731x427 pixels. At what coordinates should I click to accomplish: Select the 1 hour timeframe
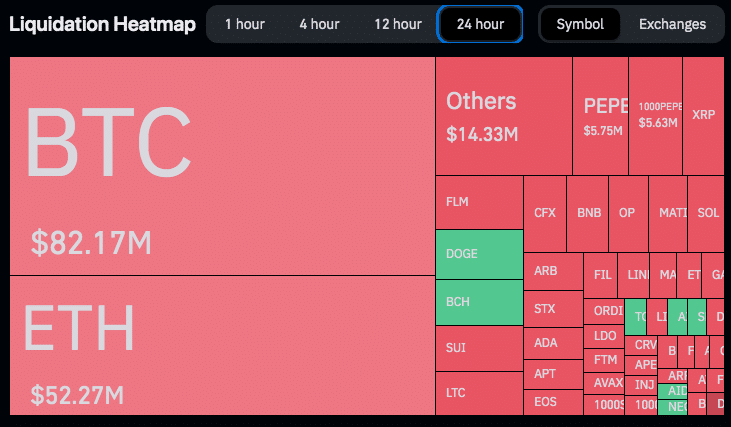(x=245, y=24)
